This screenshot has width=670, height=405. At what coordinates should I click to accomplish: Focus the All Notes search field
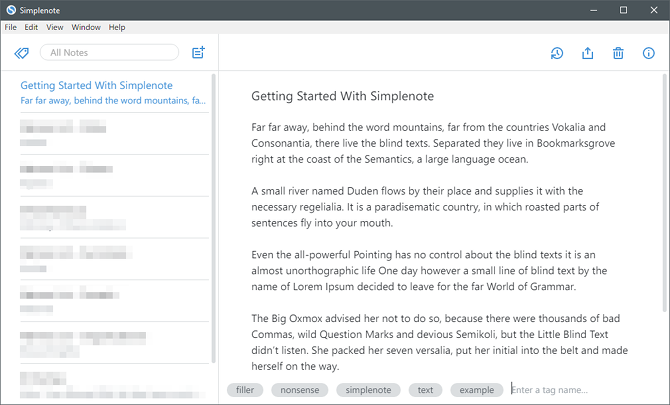click(109, 53)
